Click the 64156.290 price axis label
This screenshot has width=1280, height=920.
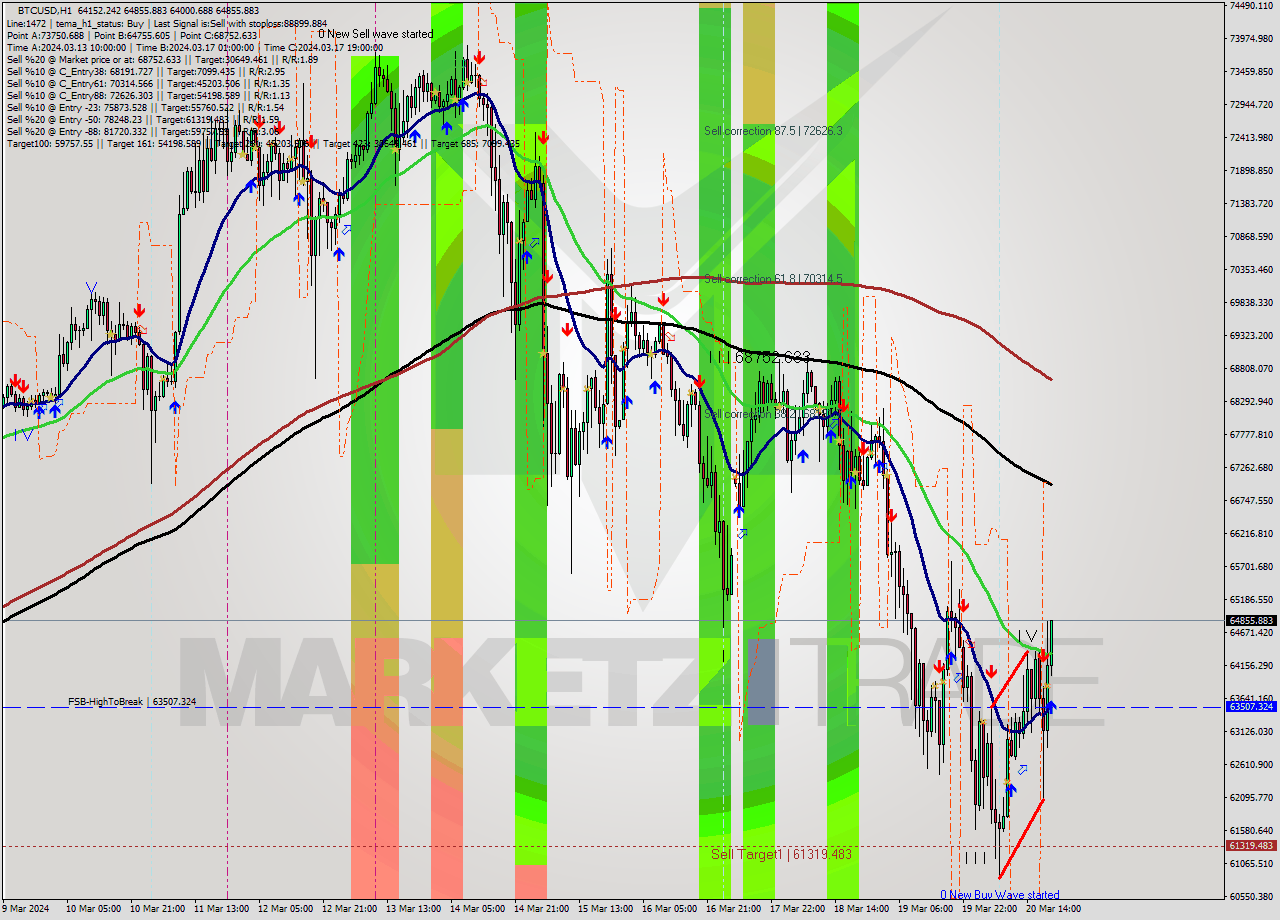(1250, 666)
